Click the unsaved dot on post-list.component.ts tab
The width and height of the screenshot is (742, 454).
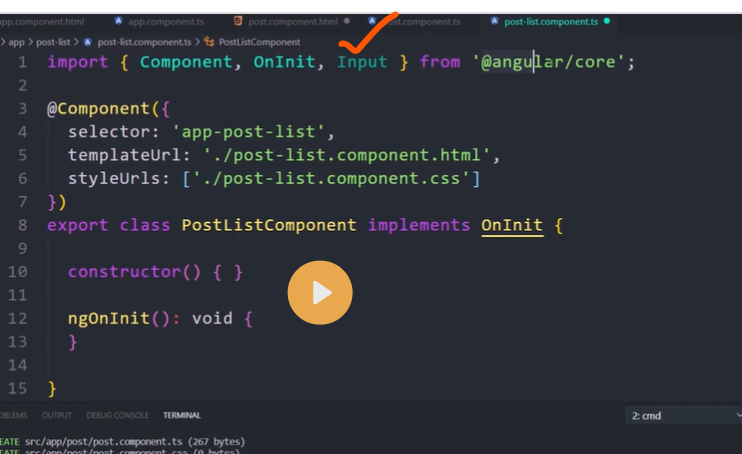[607, 21]
